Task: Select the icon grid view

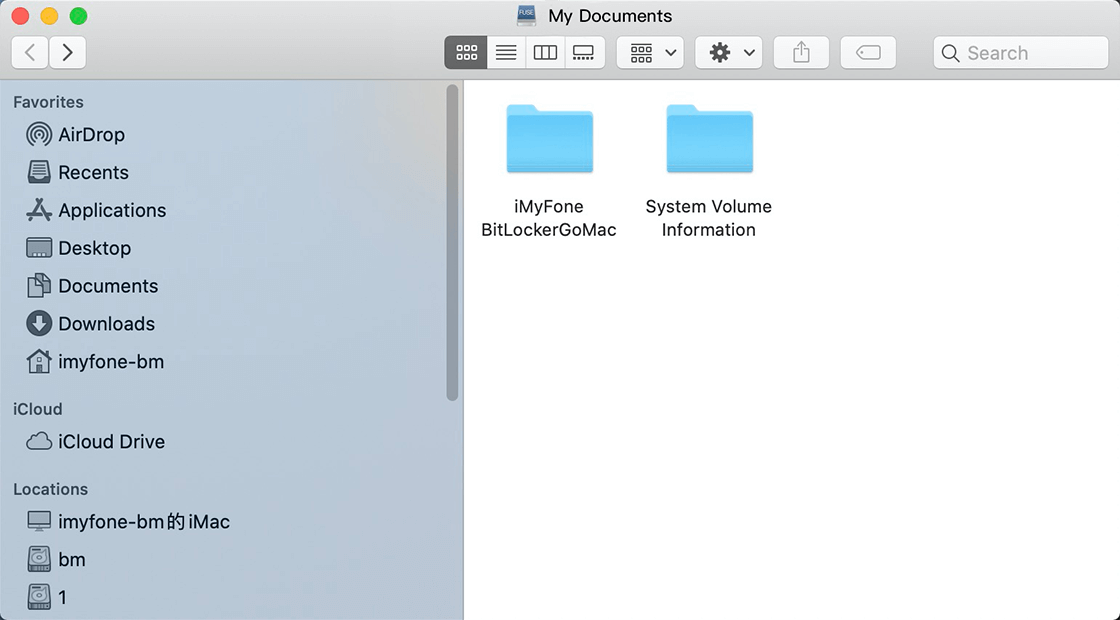Action: pyautogui.click(x=466, y=52)
